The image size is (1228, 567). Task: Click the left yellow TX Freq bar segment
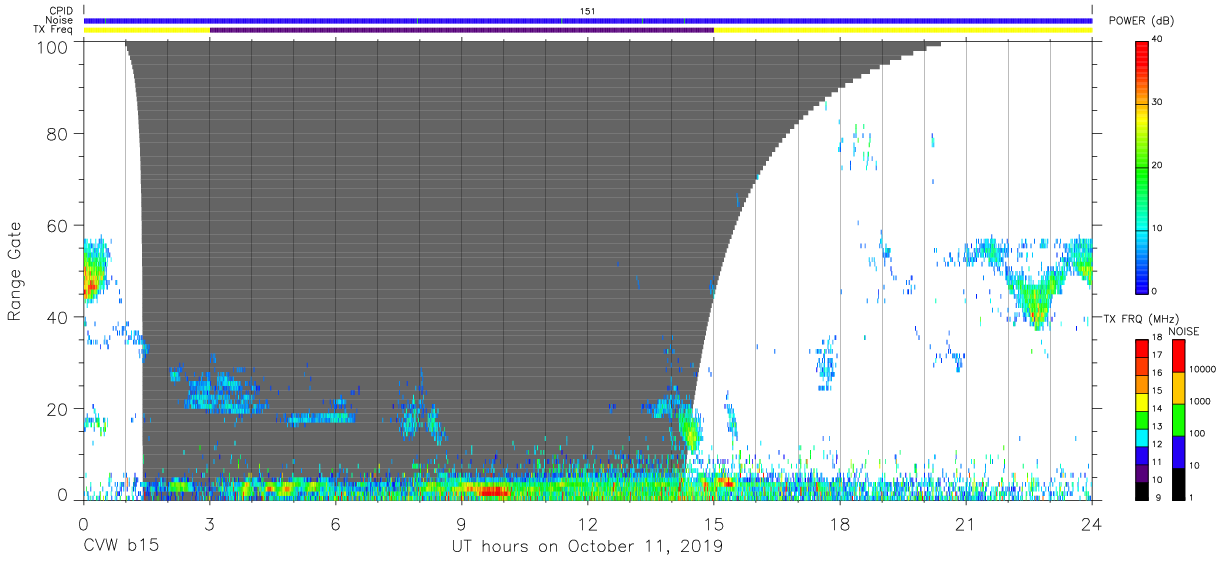[147, 30]
